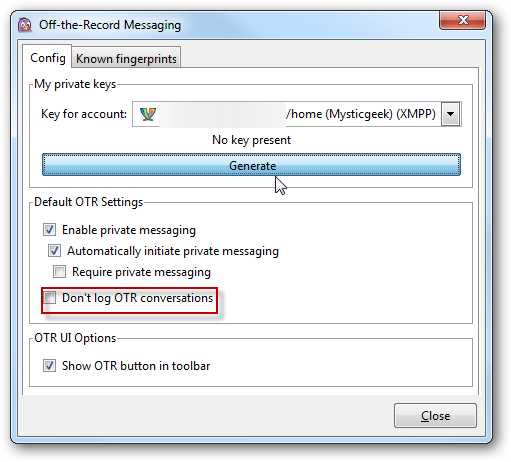Viewport: 511px width, 462px height.
Task: Open the Key for account dropdown arrow
Action: coord(451,114)
